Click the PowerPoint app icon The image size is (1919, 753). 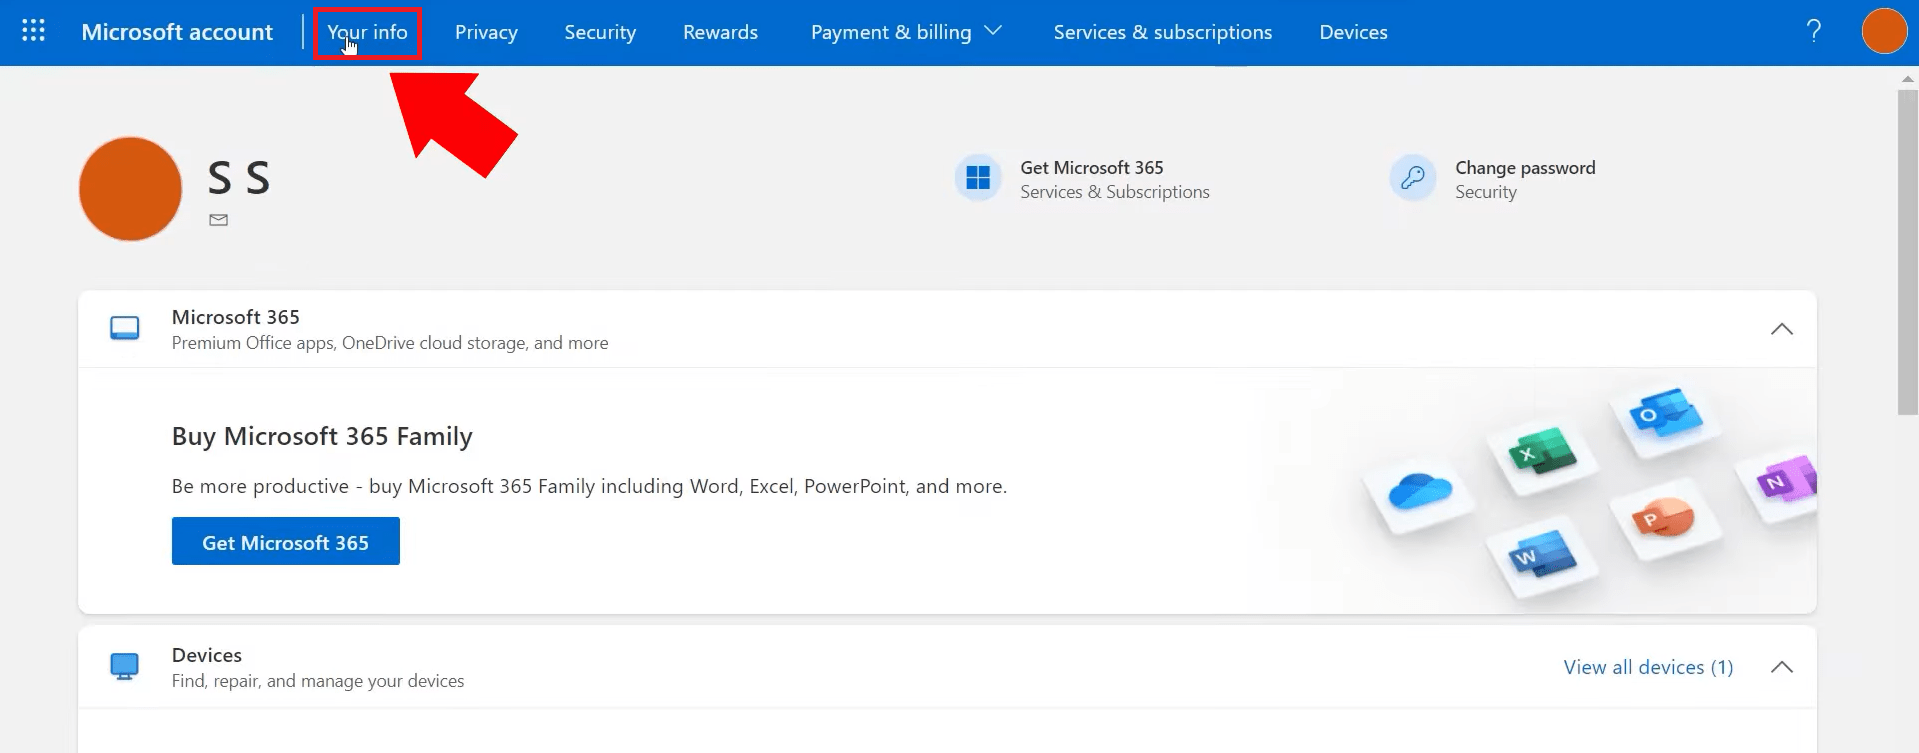1662,517
